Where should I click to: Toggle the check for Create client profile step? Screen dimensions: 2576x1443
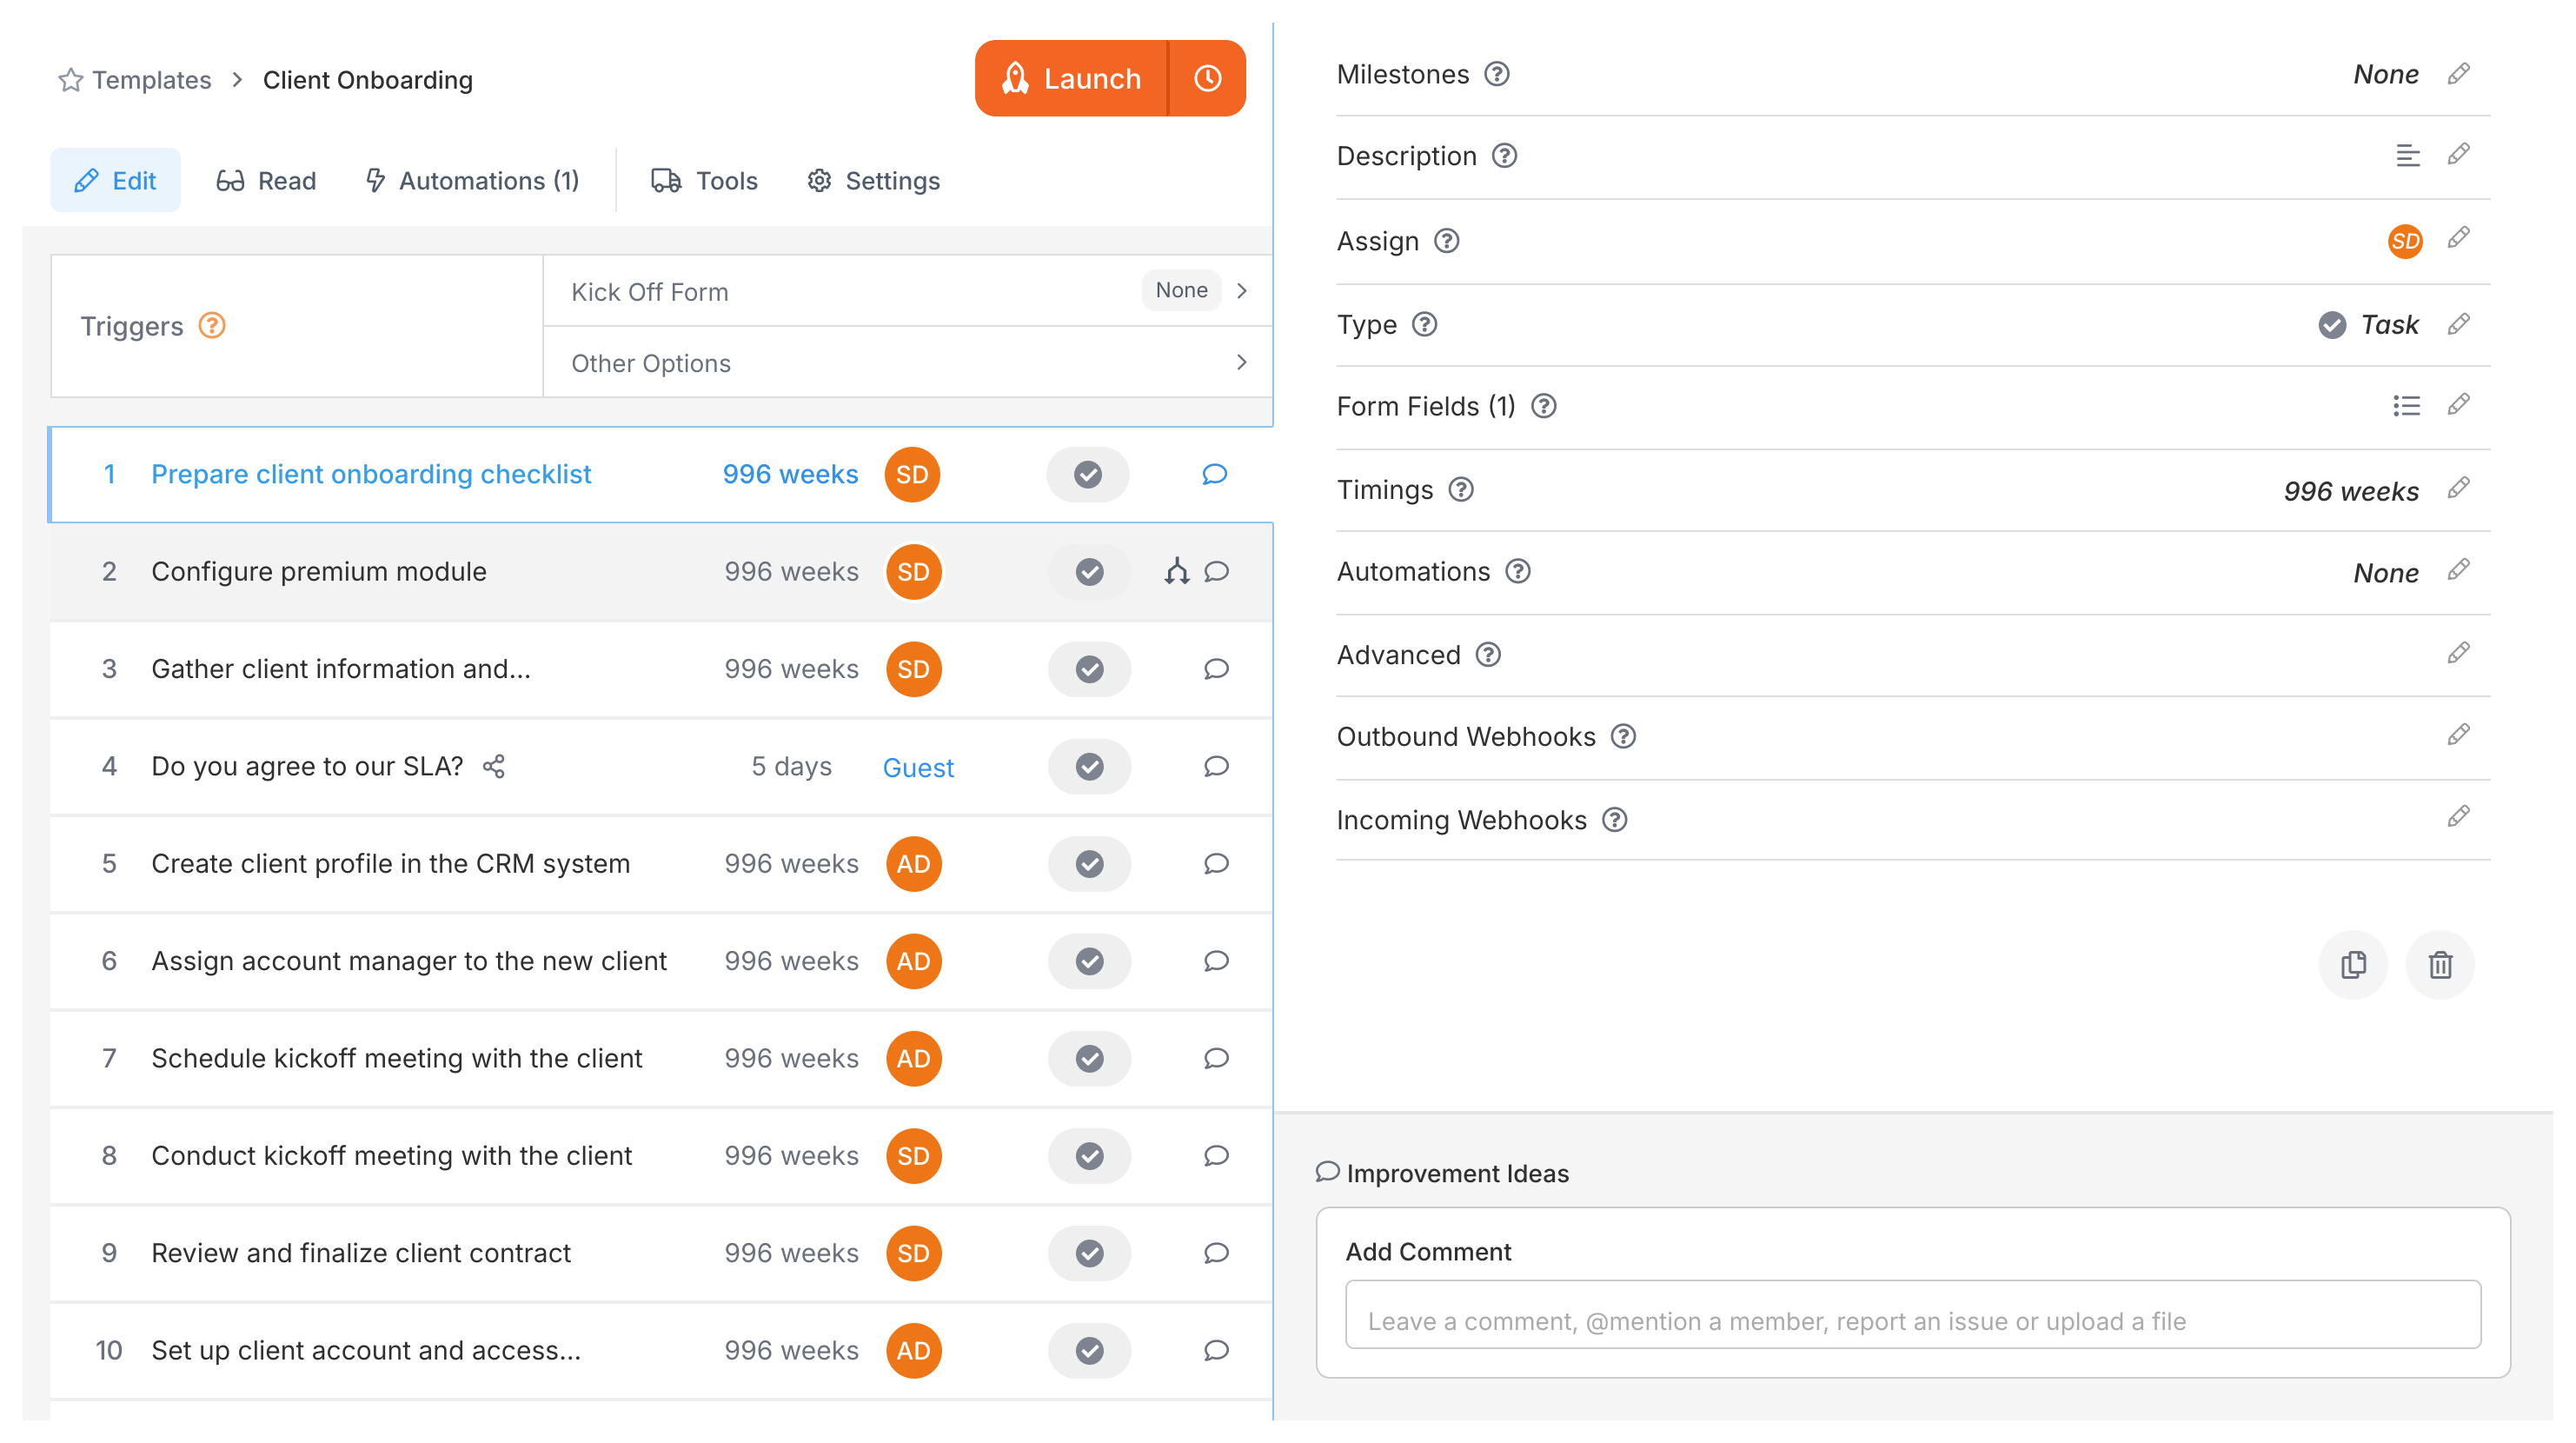1089,864
